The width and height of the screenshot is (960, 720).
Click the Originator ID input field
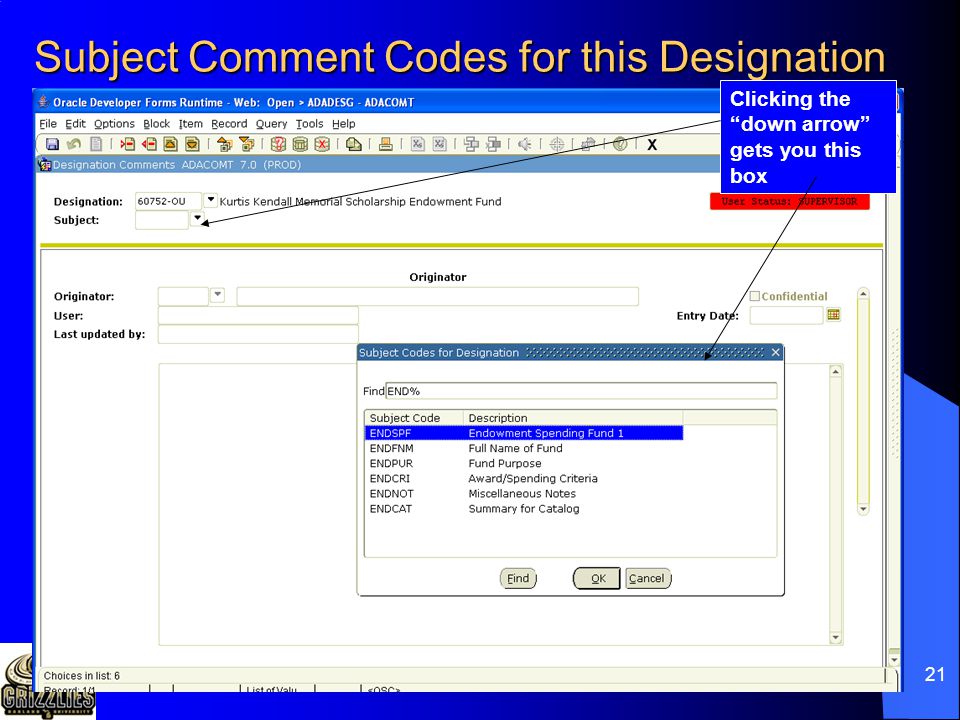click(x=183, y=296)
